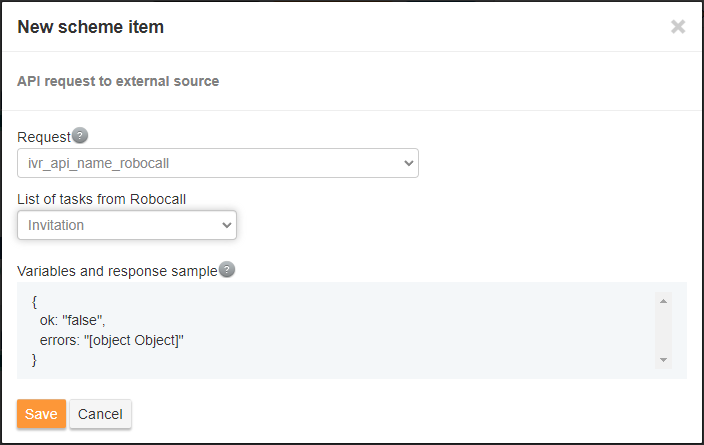
Task: Click the API request to external source heading
Action: click(x=118, y=81)
